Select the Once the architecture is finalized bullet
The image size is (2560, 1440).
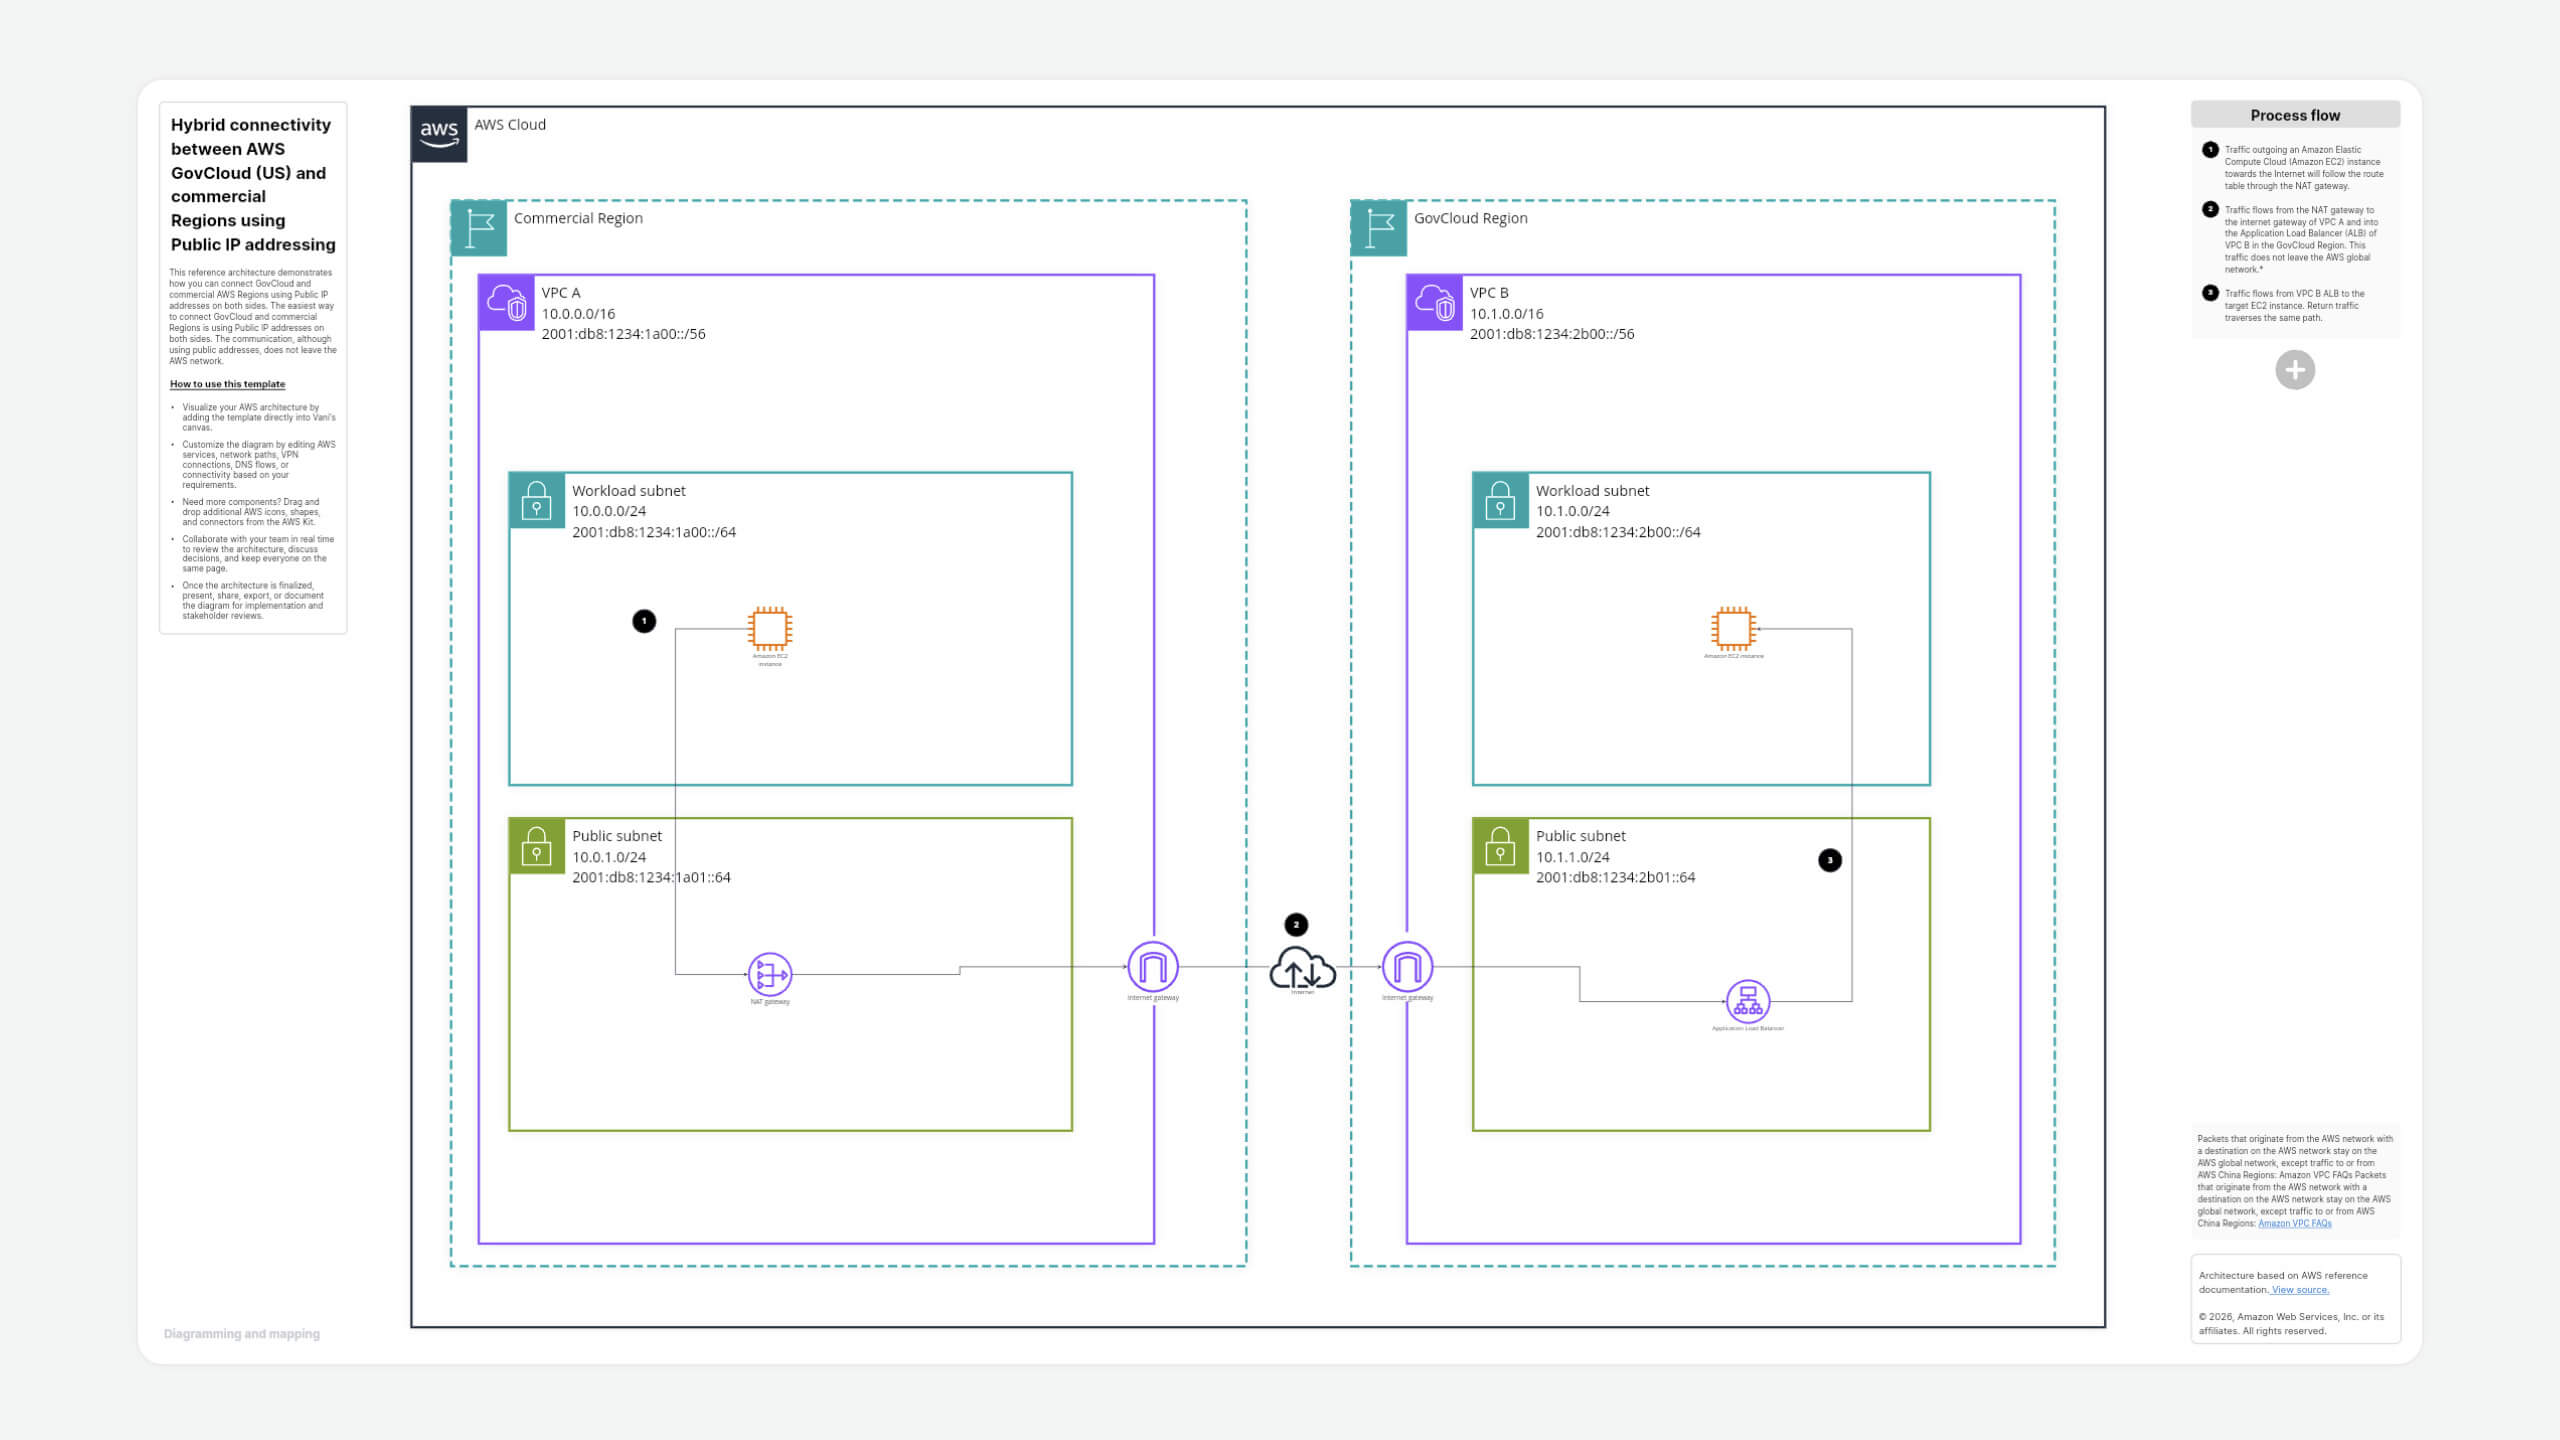click(253, 601)
